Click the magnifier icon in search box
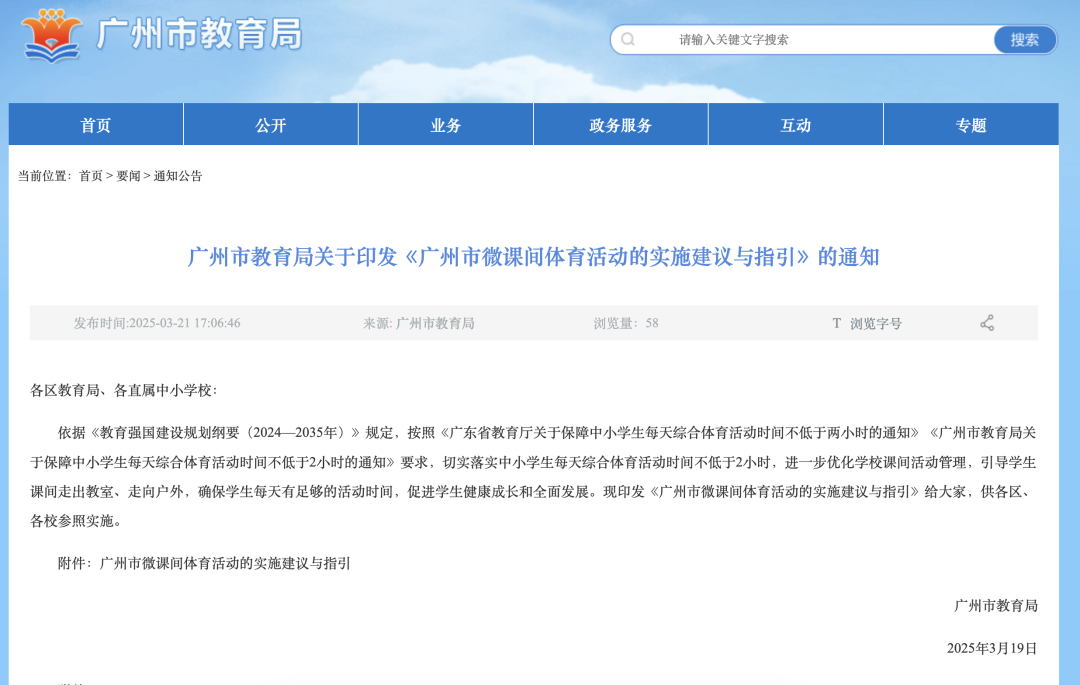The height and width of the screenshot is (685, 1080). tap(628, 40)
